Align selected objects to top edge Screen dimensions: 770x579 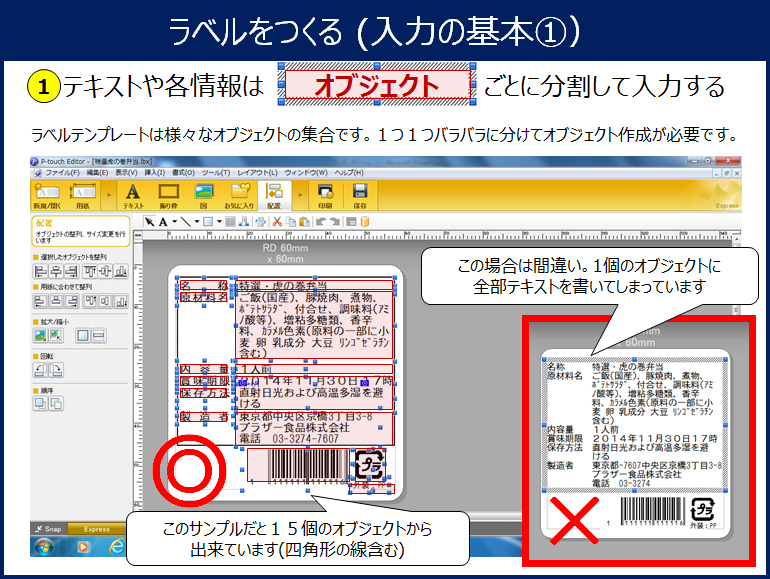tap(89, 271)
